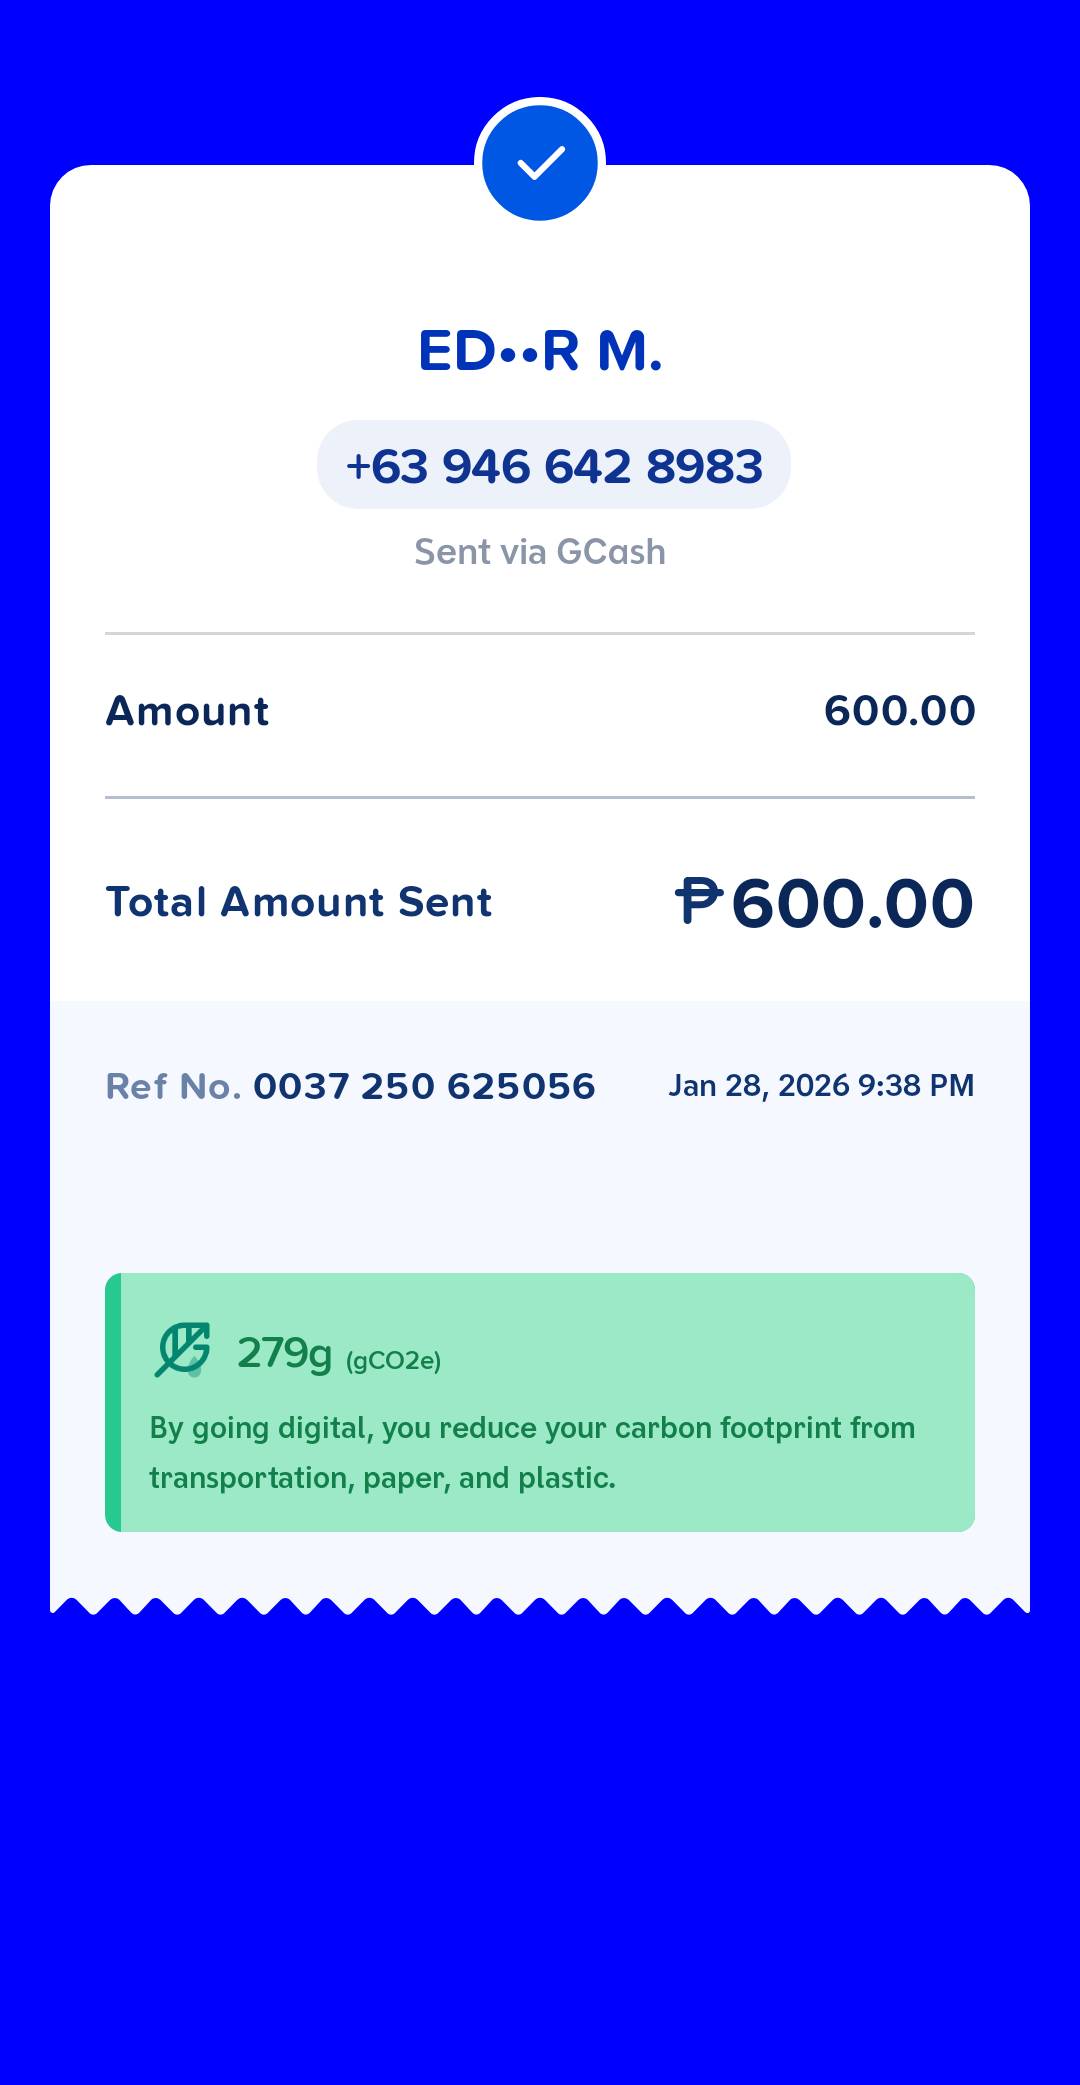Click the 600.00 amount value
The height and width of the screenshot is (2085, 1080).
(x=900, y=711)
